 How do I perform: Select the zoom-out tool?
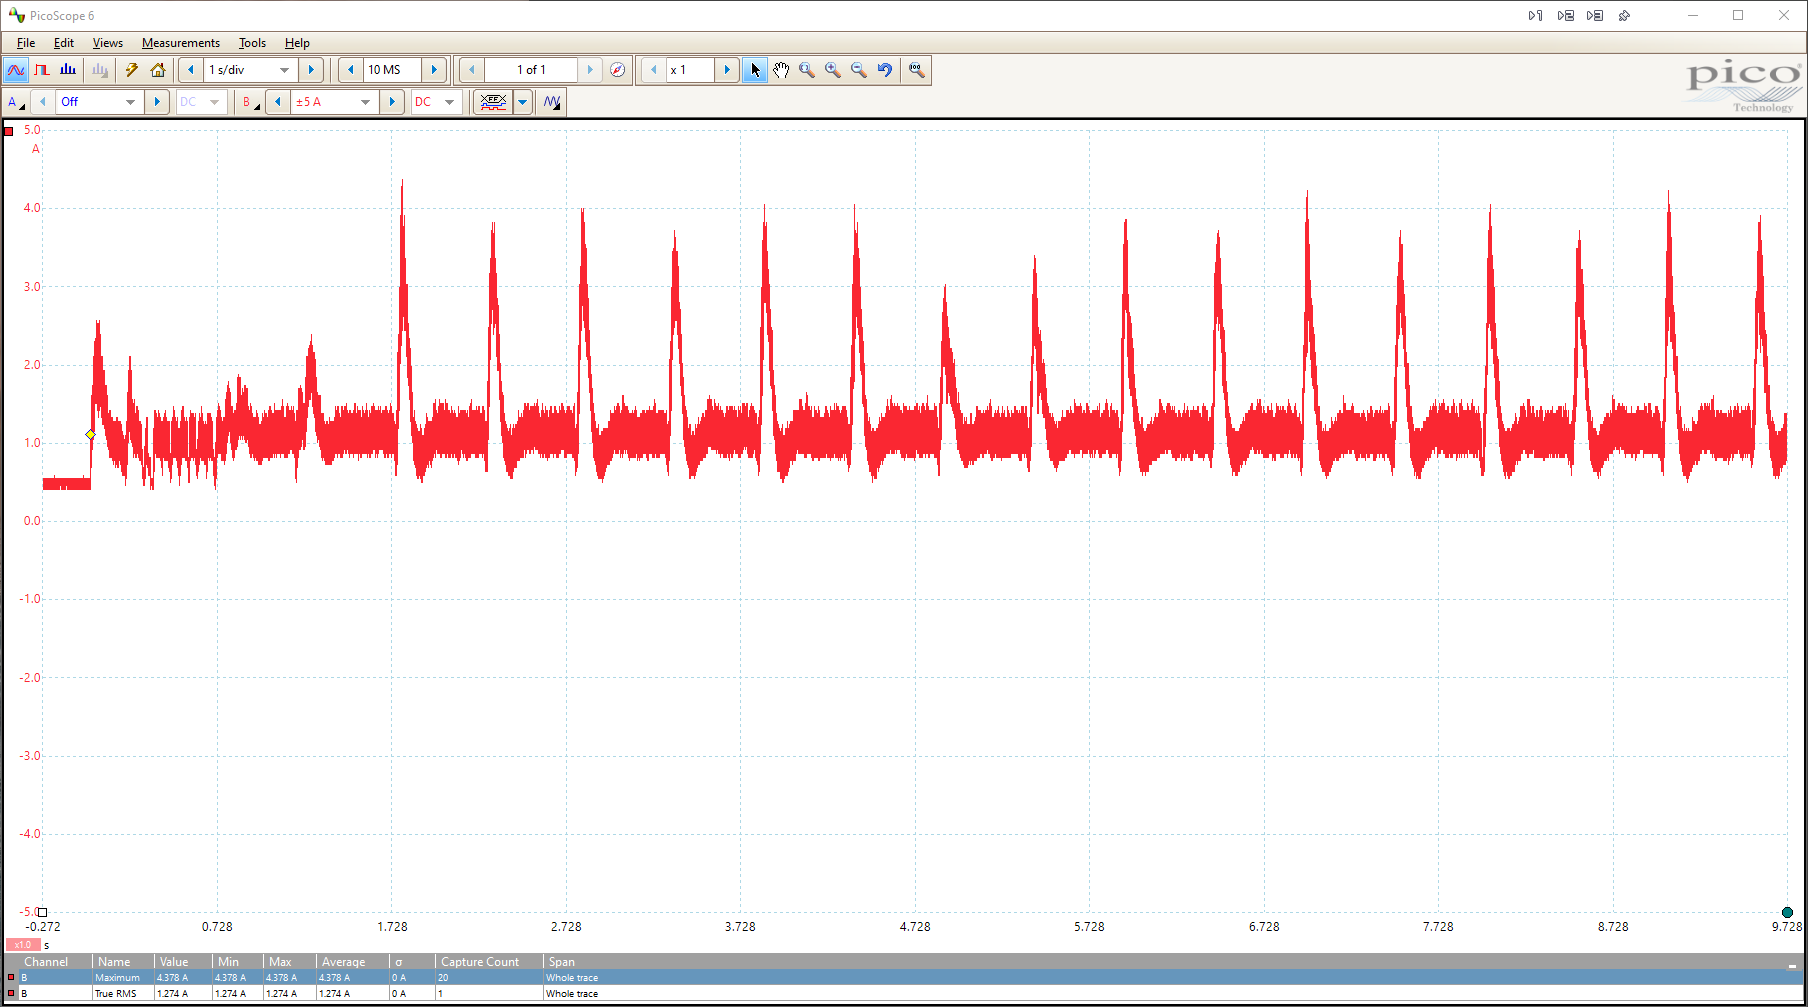pyautogui.click(x=859, y=70)
